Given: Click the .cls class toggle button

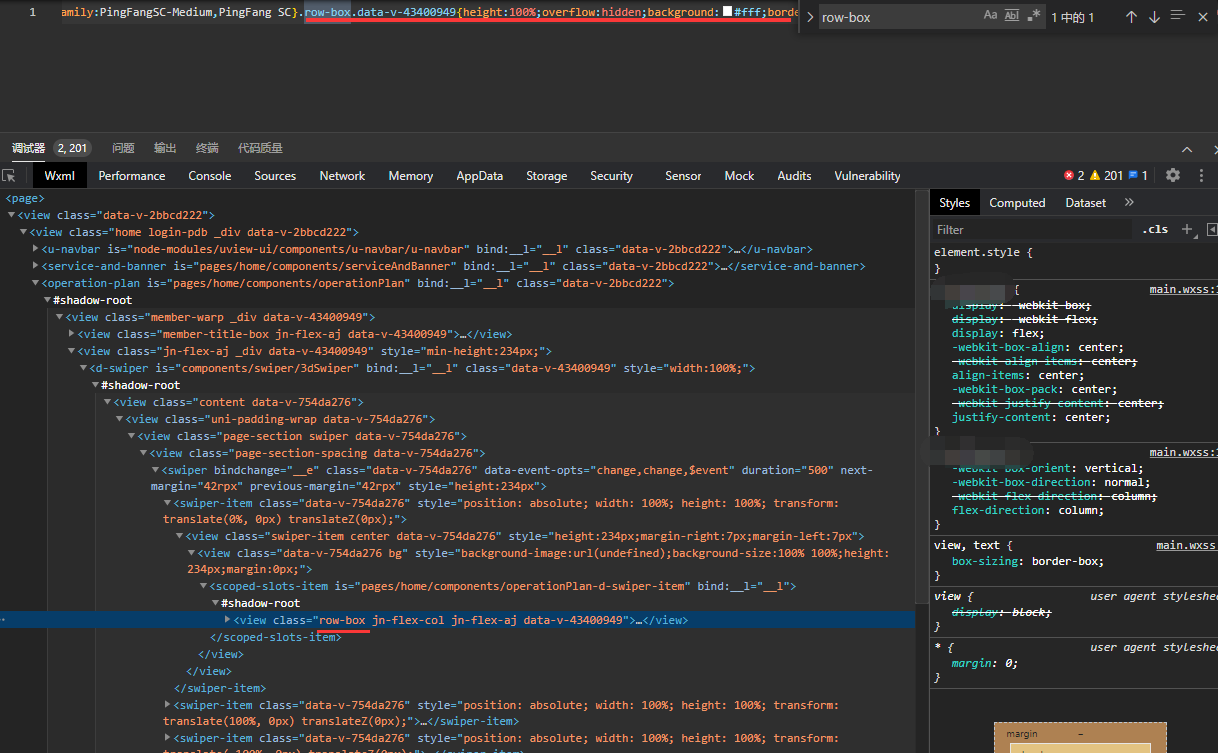Looking at the screenshot, I should 1155,229.
